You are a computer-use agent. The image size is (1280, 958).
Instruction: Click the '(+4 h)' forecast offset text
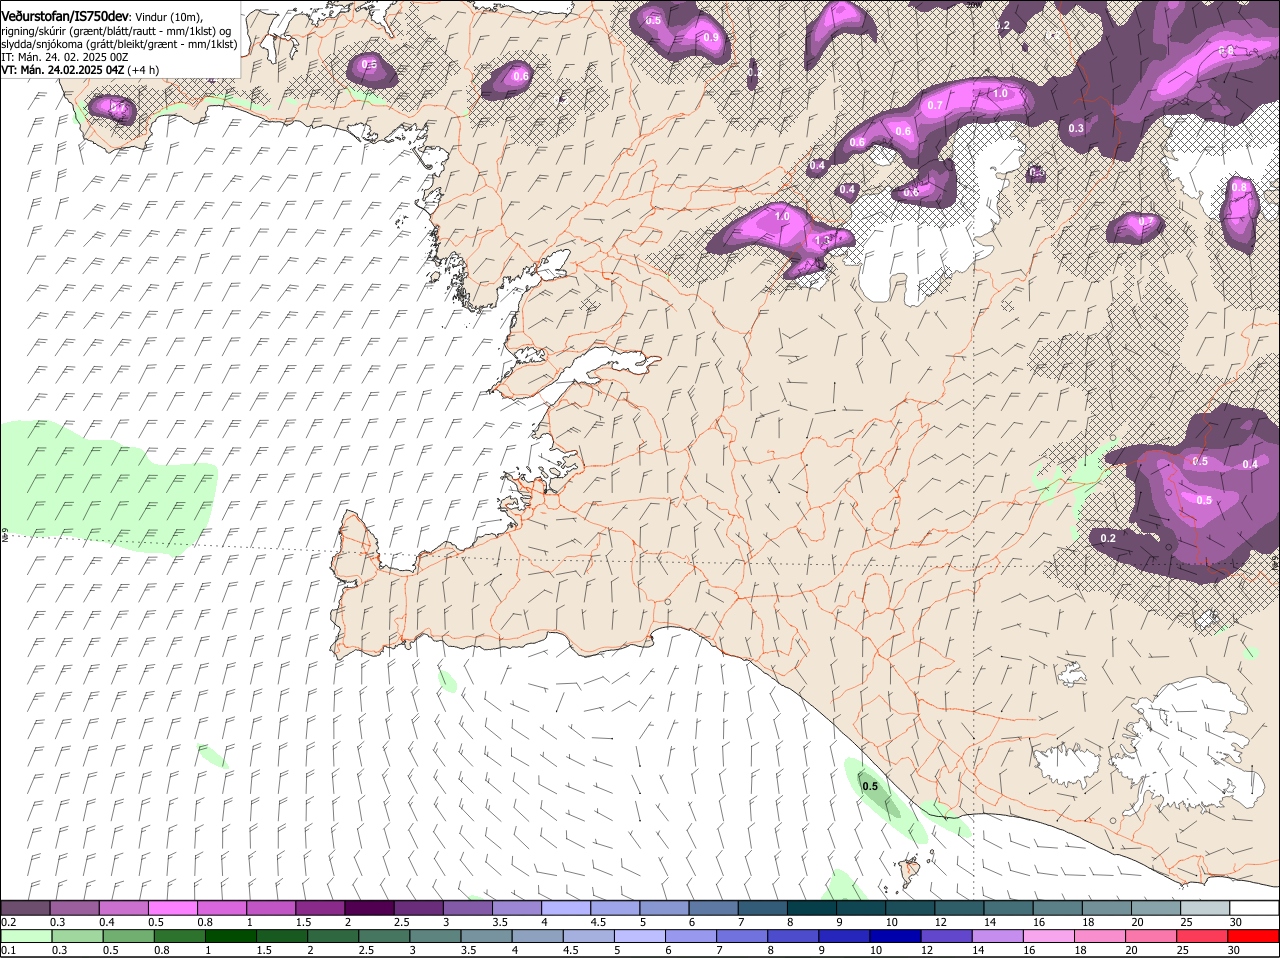tap(142, 70)
